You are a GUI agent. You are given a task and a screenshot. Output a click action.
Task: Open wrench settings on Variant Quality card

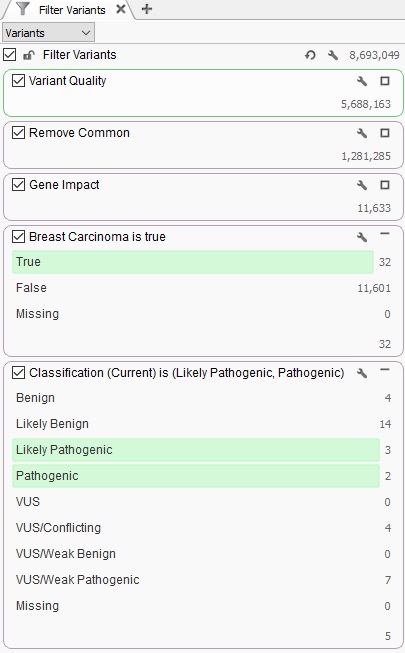(x=362, y=81)
